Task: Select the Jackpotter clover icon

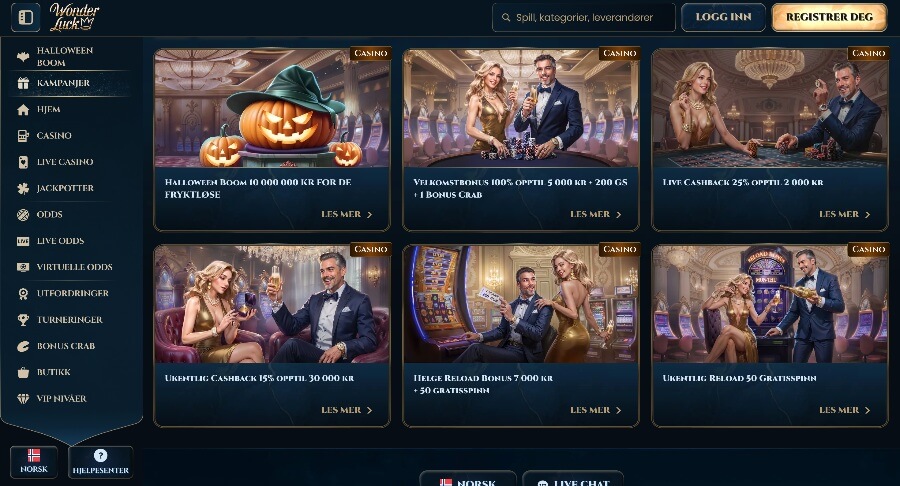Action: (x=23, y=188)
